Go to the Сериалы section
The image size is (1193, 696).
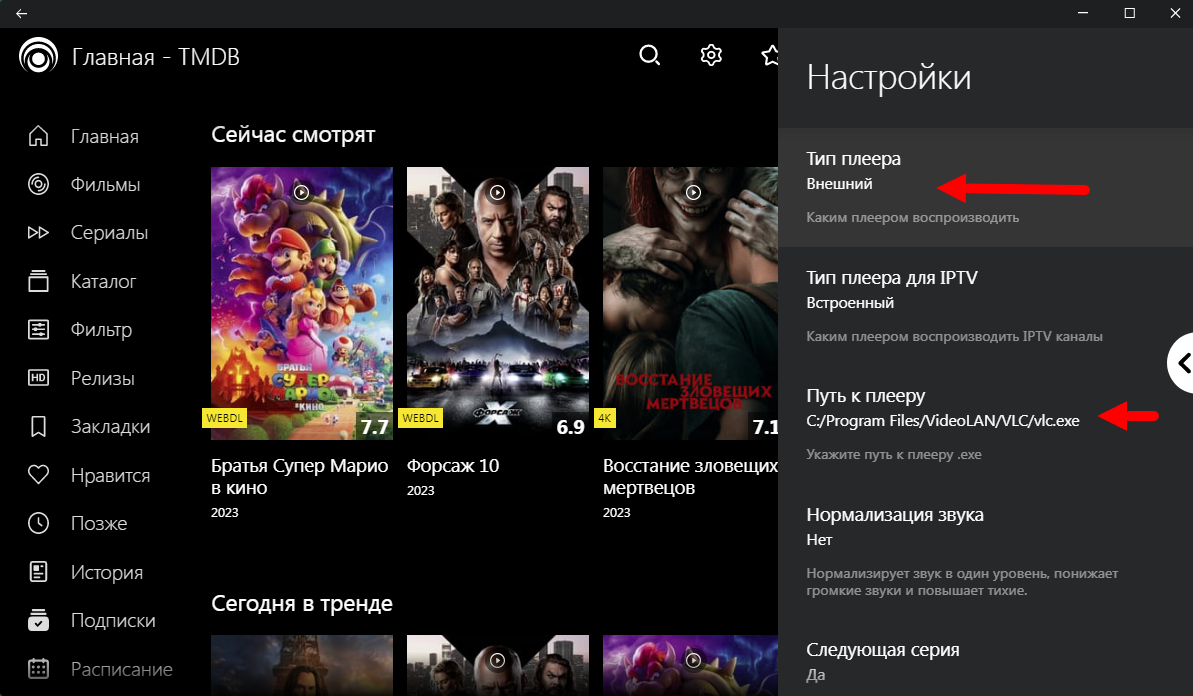tap(110, 233)
